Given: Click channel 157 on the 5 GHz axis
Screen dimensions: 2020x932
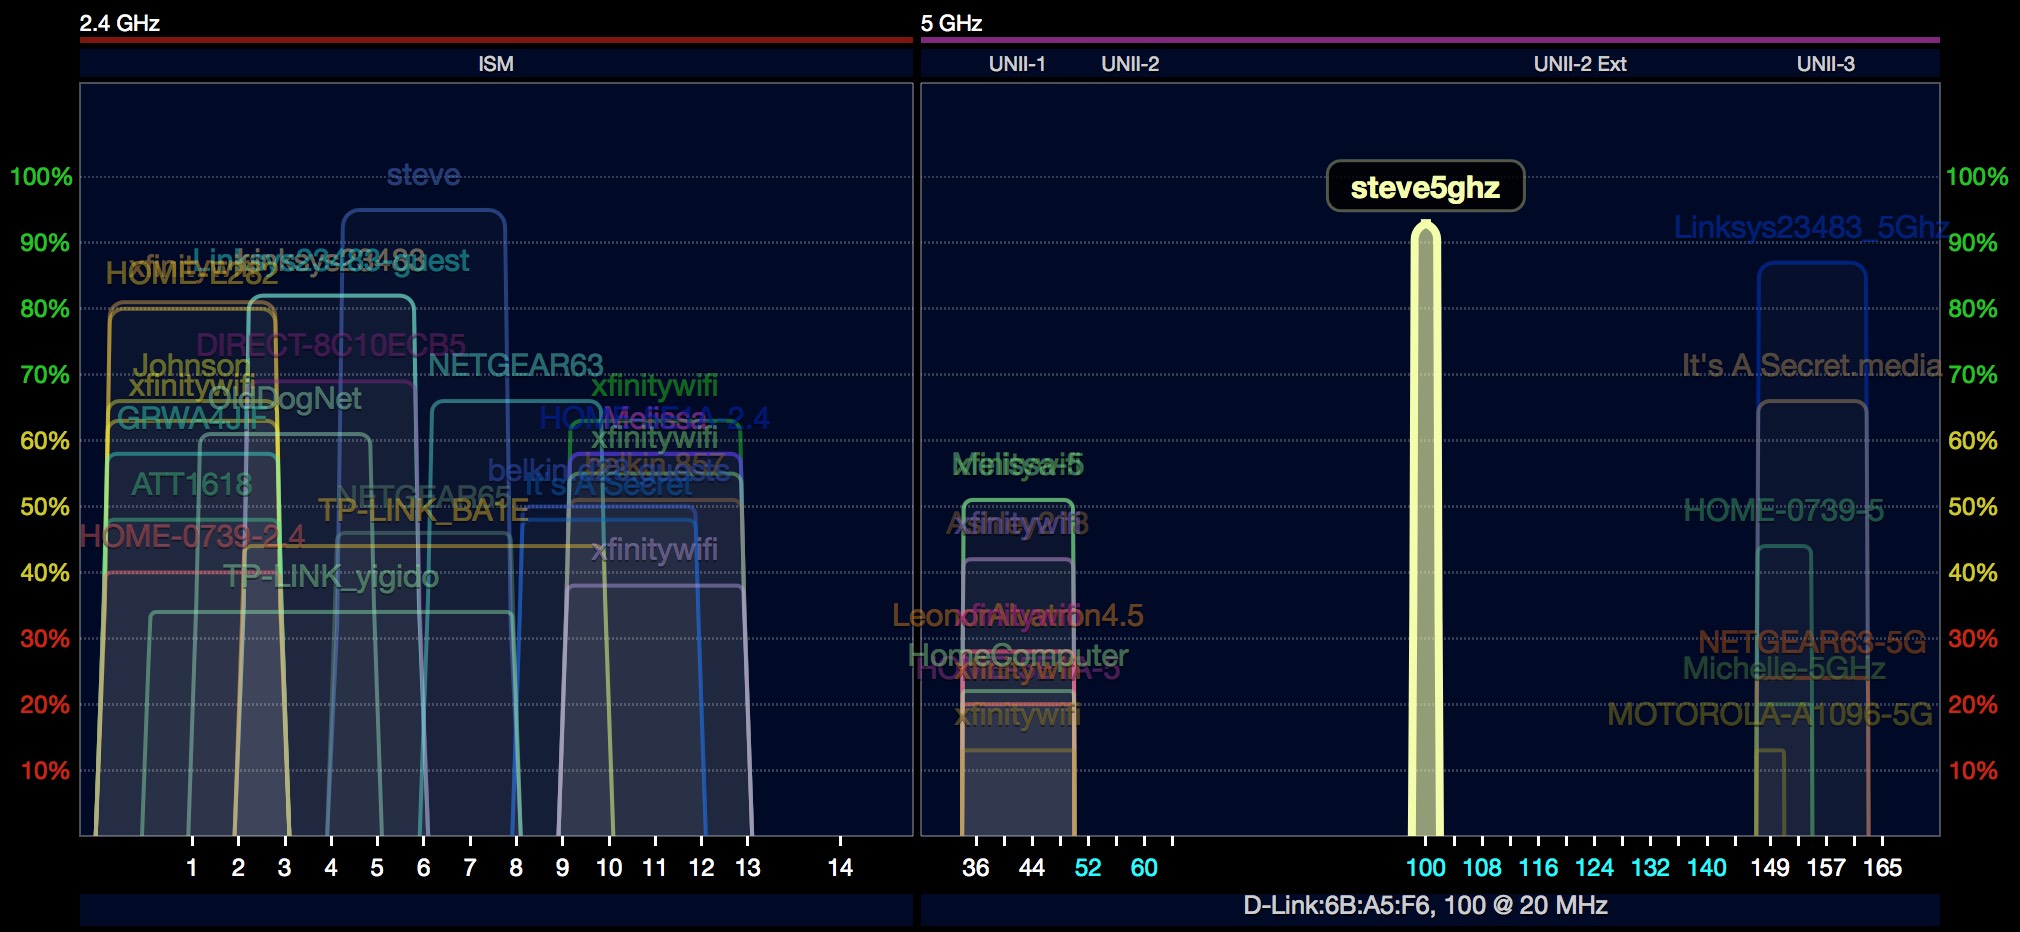Looking at the screenshot, I should point(1826,867).
